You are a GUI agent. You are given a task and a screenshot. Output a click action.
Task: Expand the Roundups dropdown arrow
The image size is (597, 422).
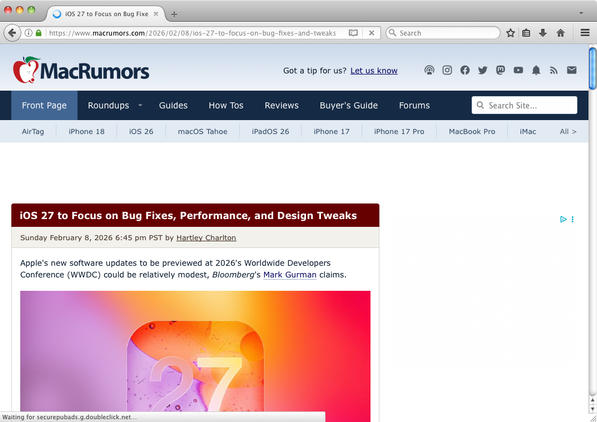[140, 105]
